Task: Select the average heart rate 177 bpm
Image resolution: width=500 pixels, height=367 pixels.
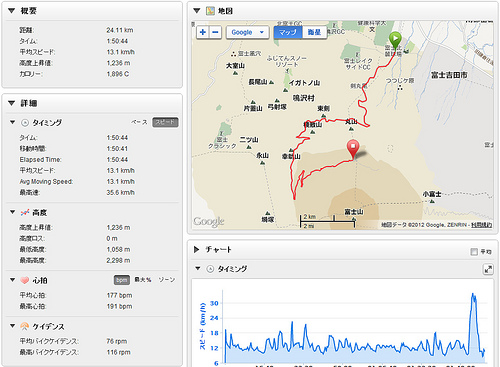Action: (119, 295)
